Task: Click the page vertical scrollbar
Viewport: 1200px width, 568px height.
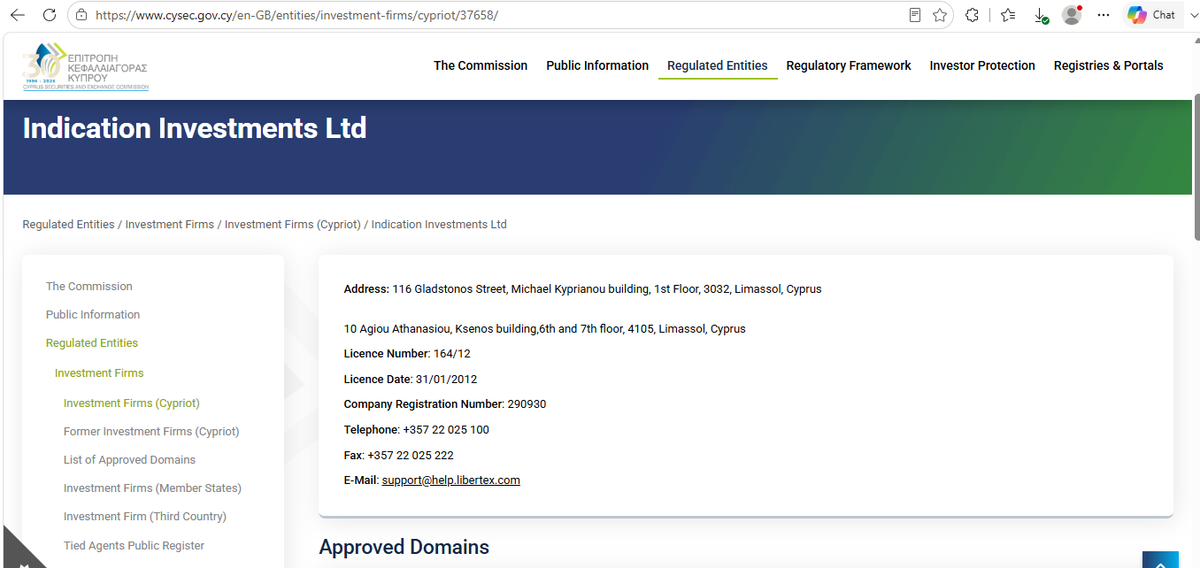Action: pos(1195,168)
